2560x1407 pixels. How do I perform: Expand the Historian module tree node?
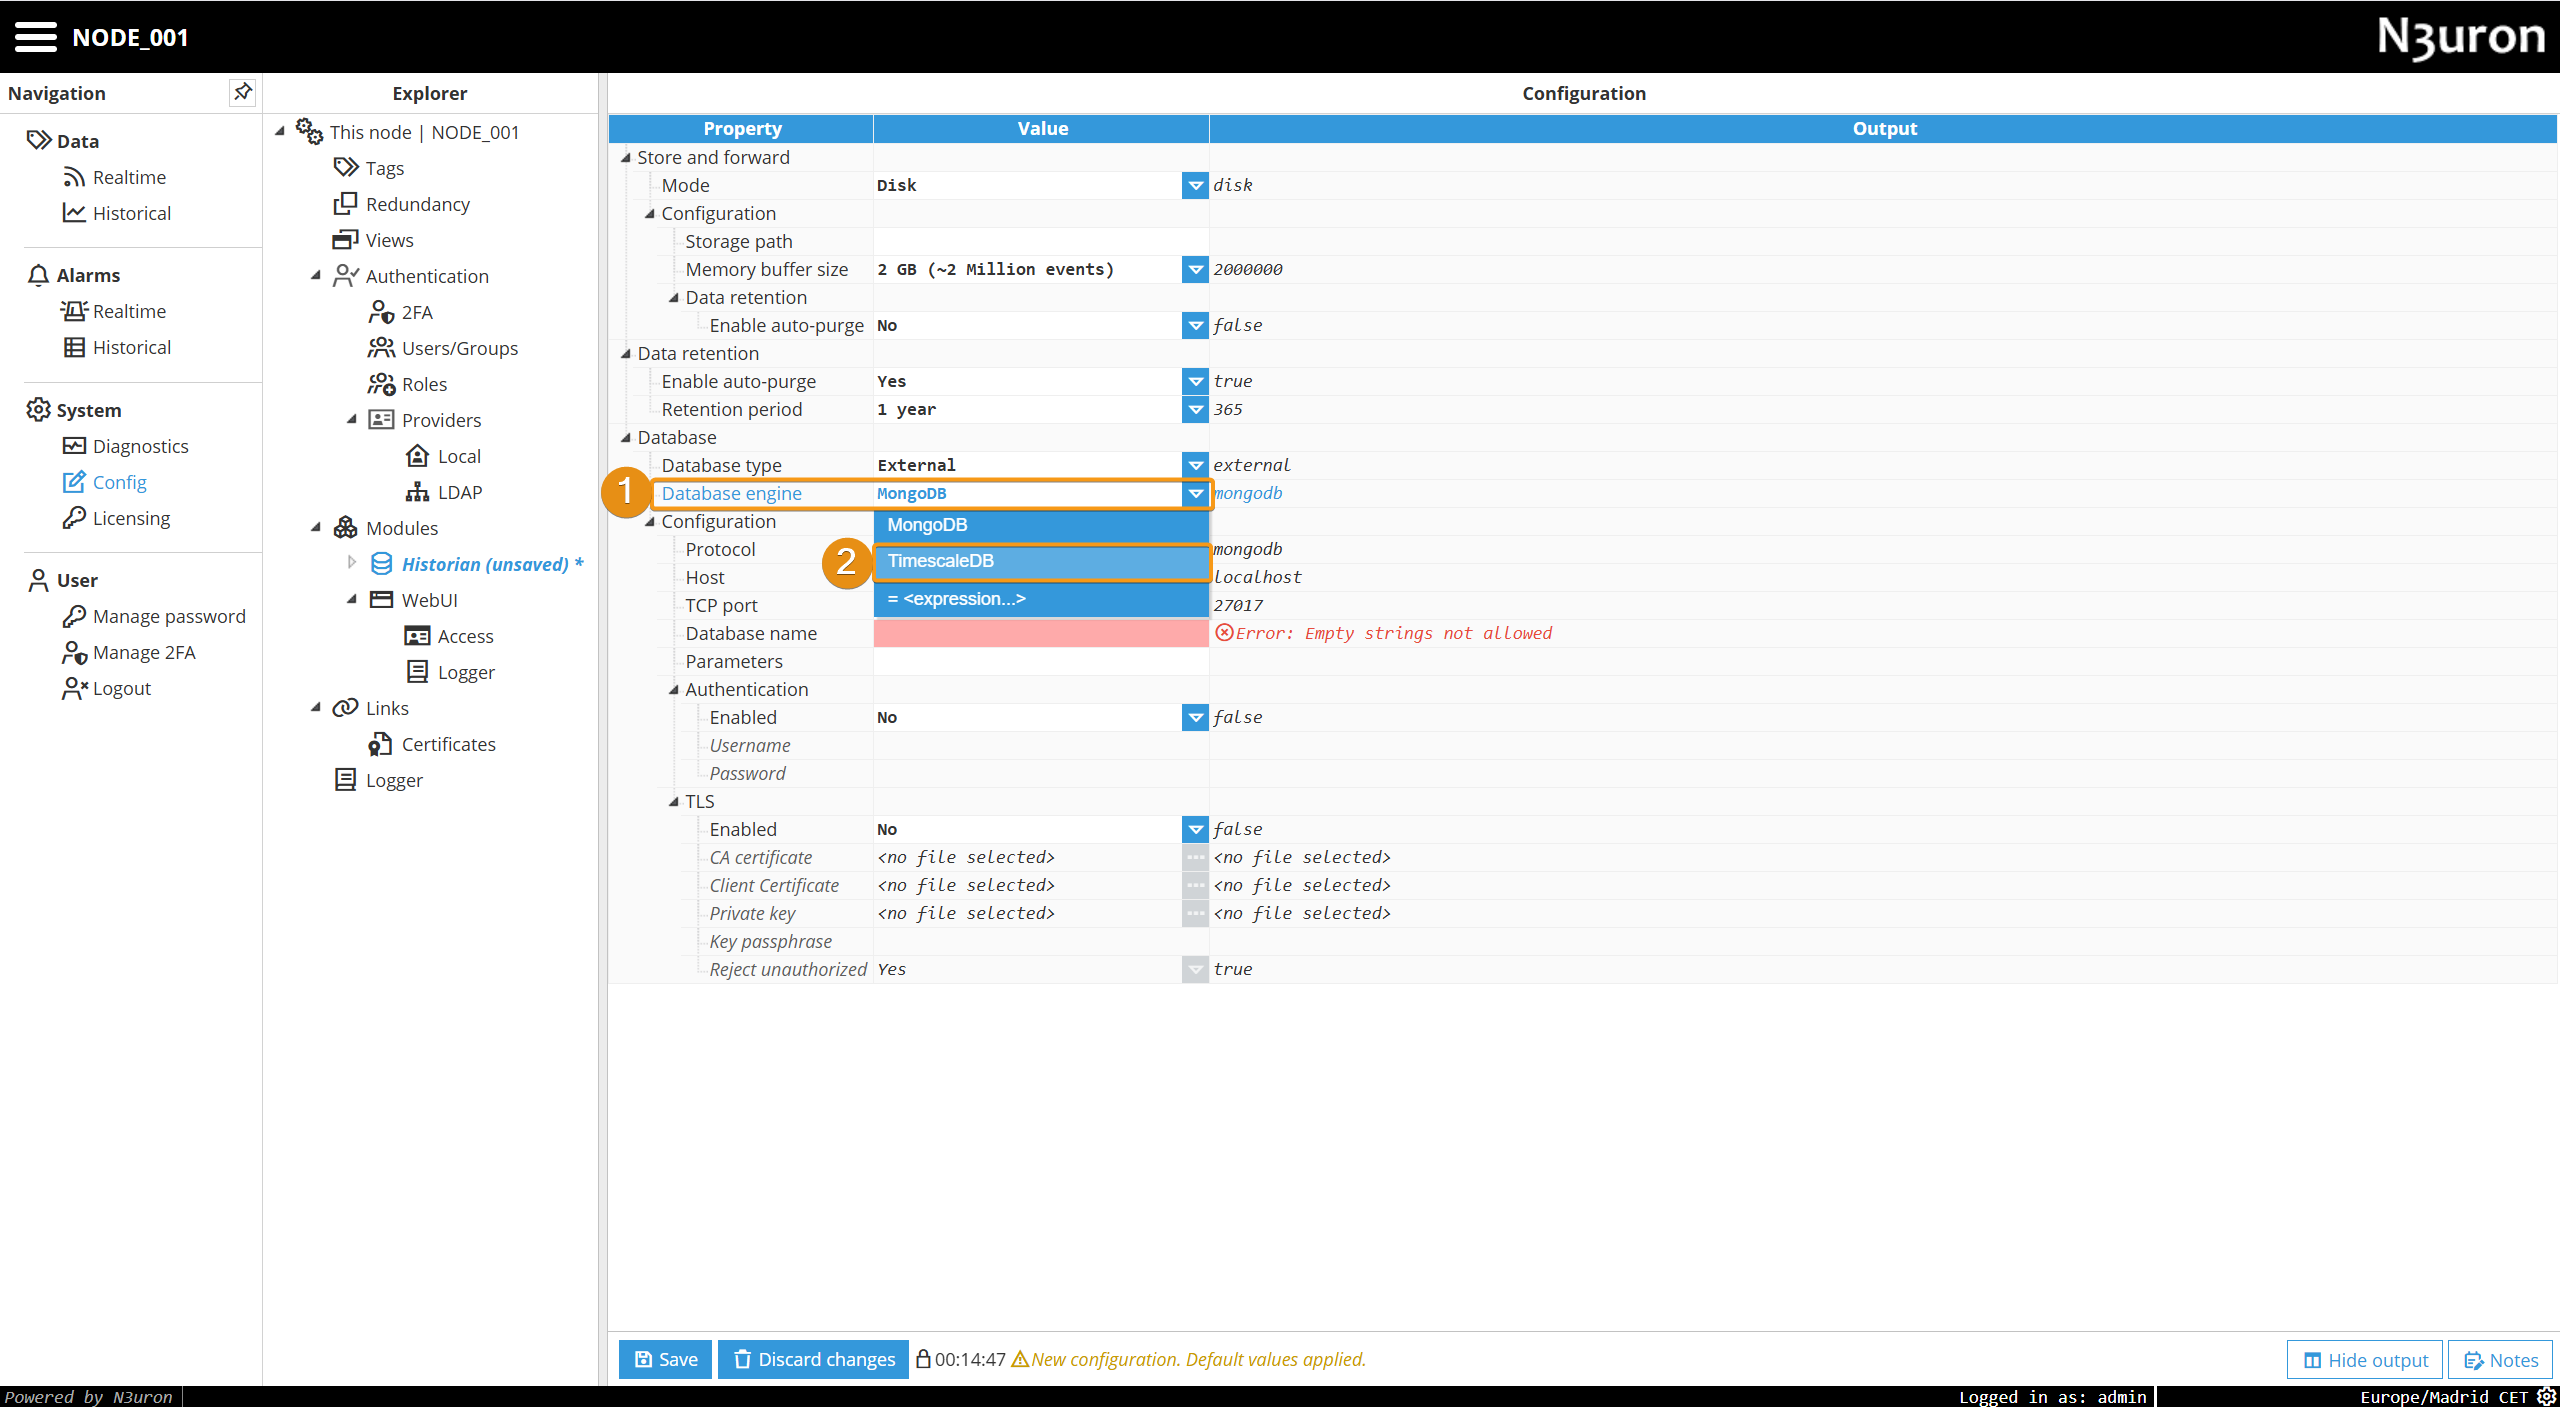[x=352, y=563]
